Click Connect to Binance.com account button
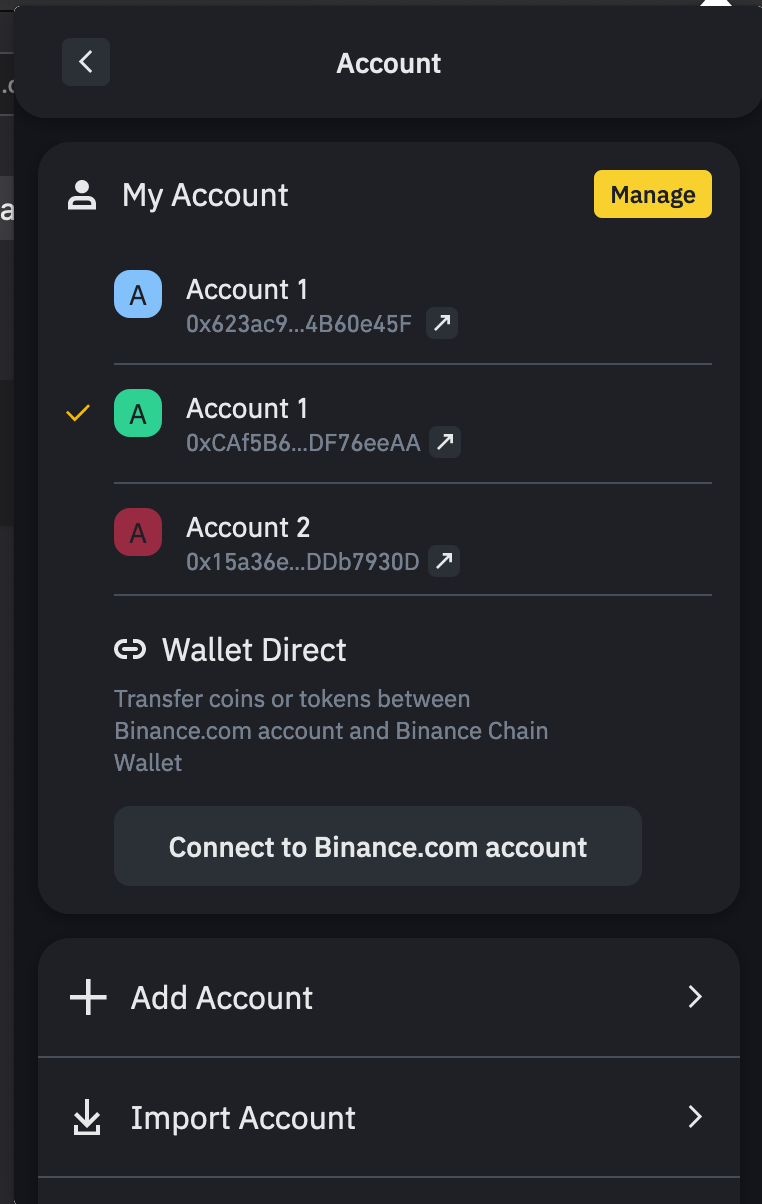762x1204 pixels. (378, 846)
